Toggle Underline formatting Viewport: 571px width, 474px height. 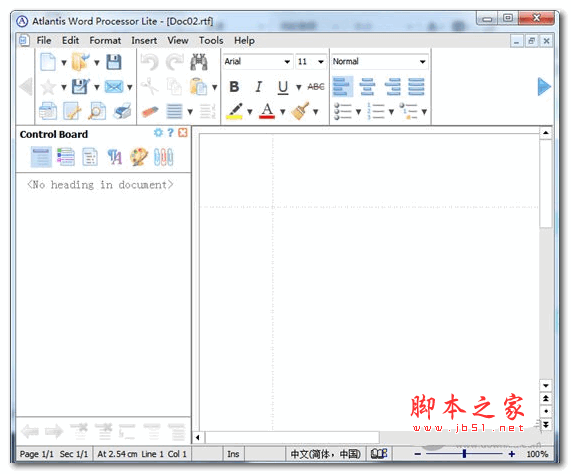[x=283, y=87]
